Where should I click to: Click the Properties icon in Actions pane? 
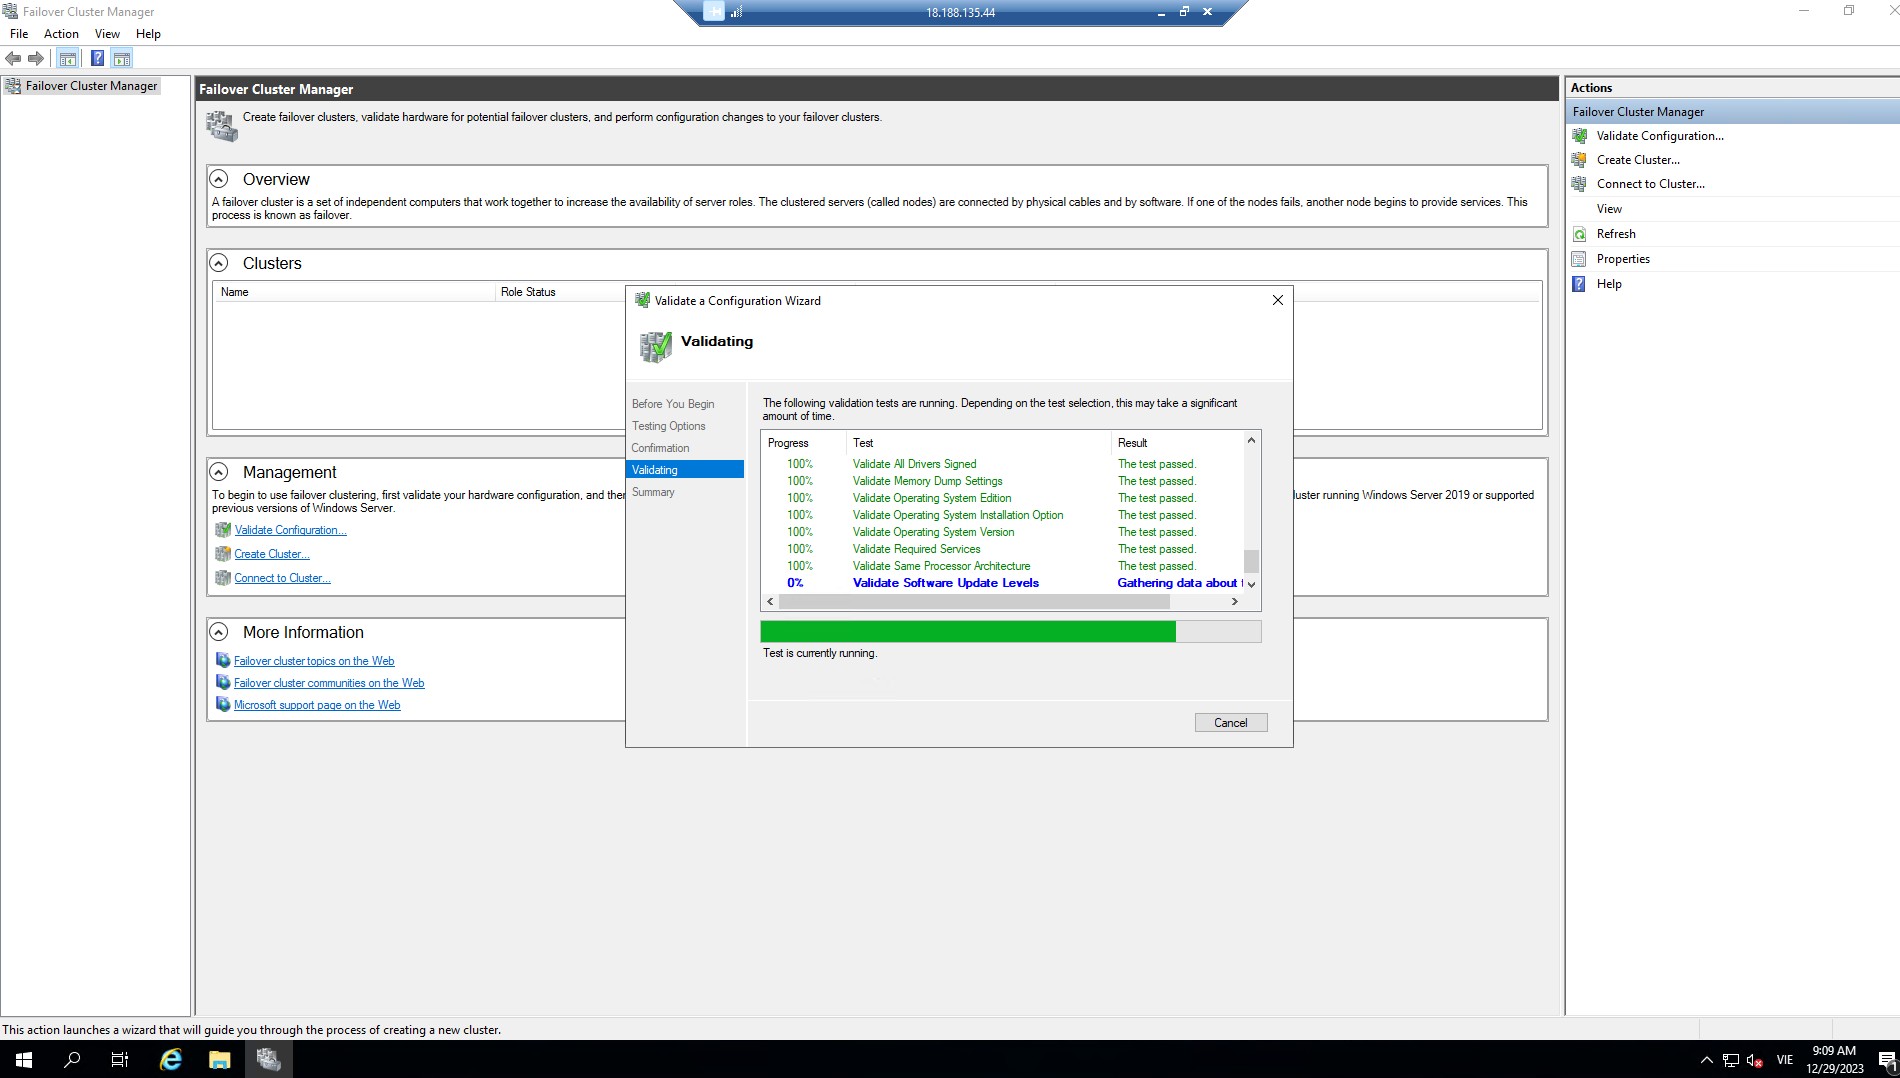point(1579,259)
